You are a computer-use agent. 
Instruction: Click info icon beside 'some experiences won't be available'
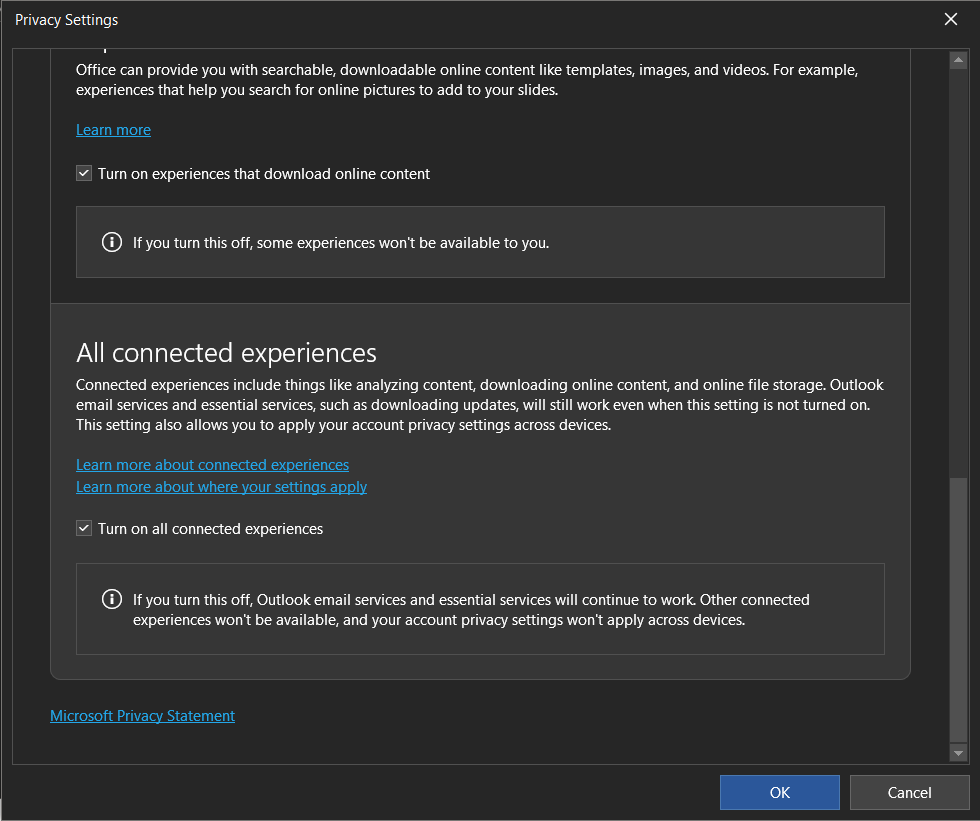(112, 242)
